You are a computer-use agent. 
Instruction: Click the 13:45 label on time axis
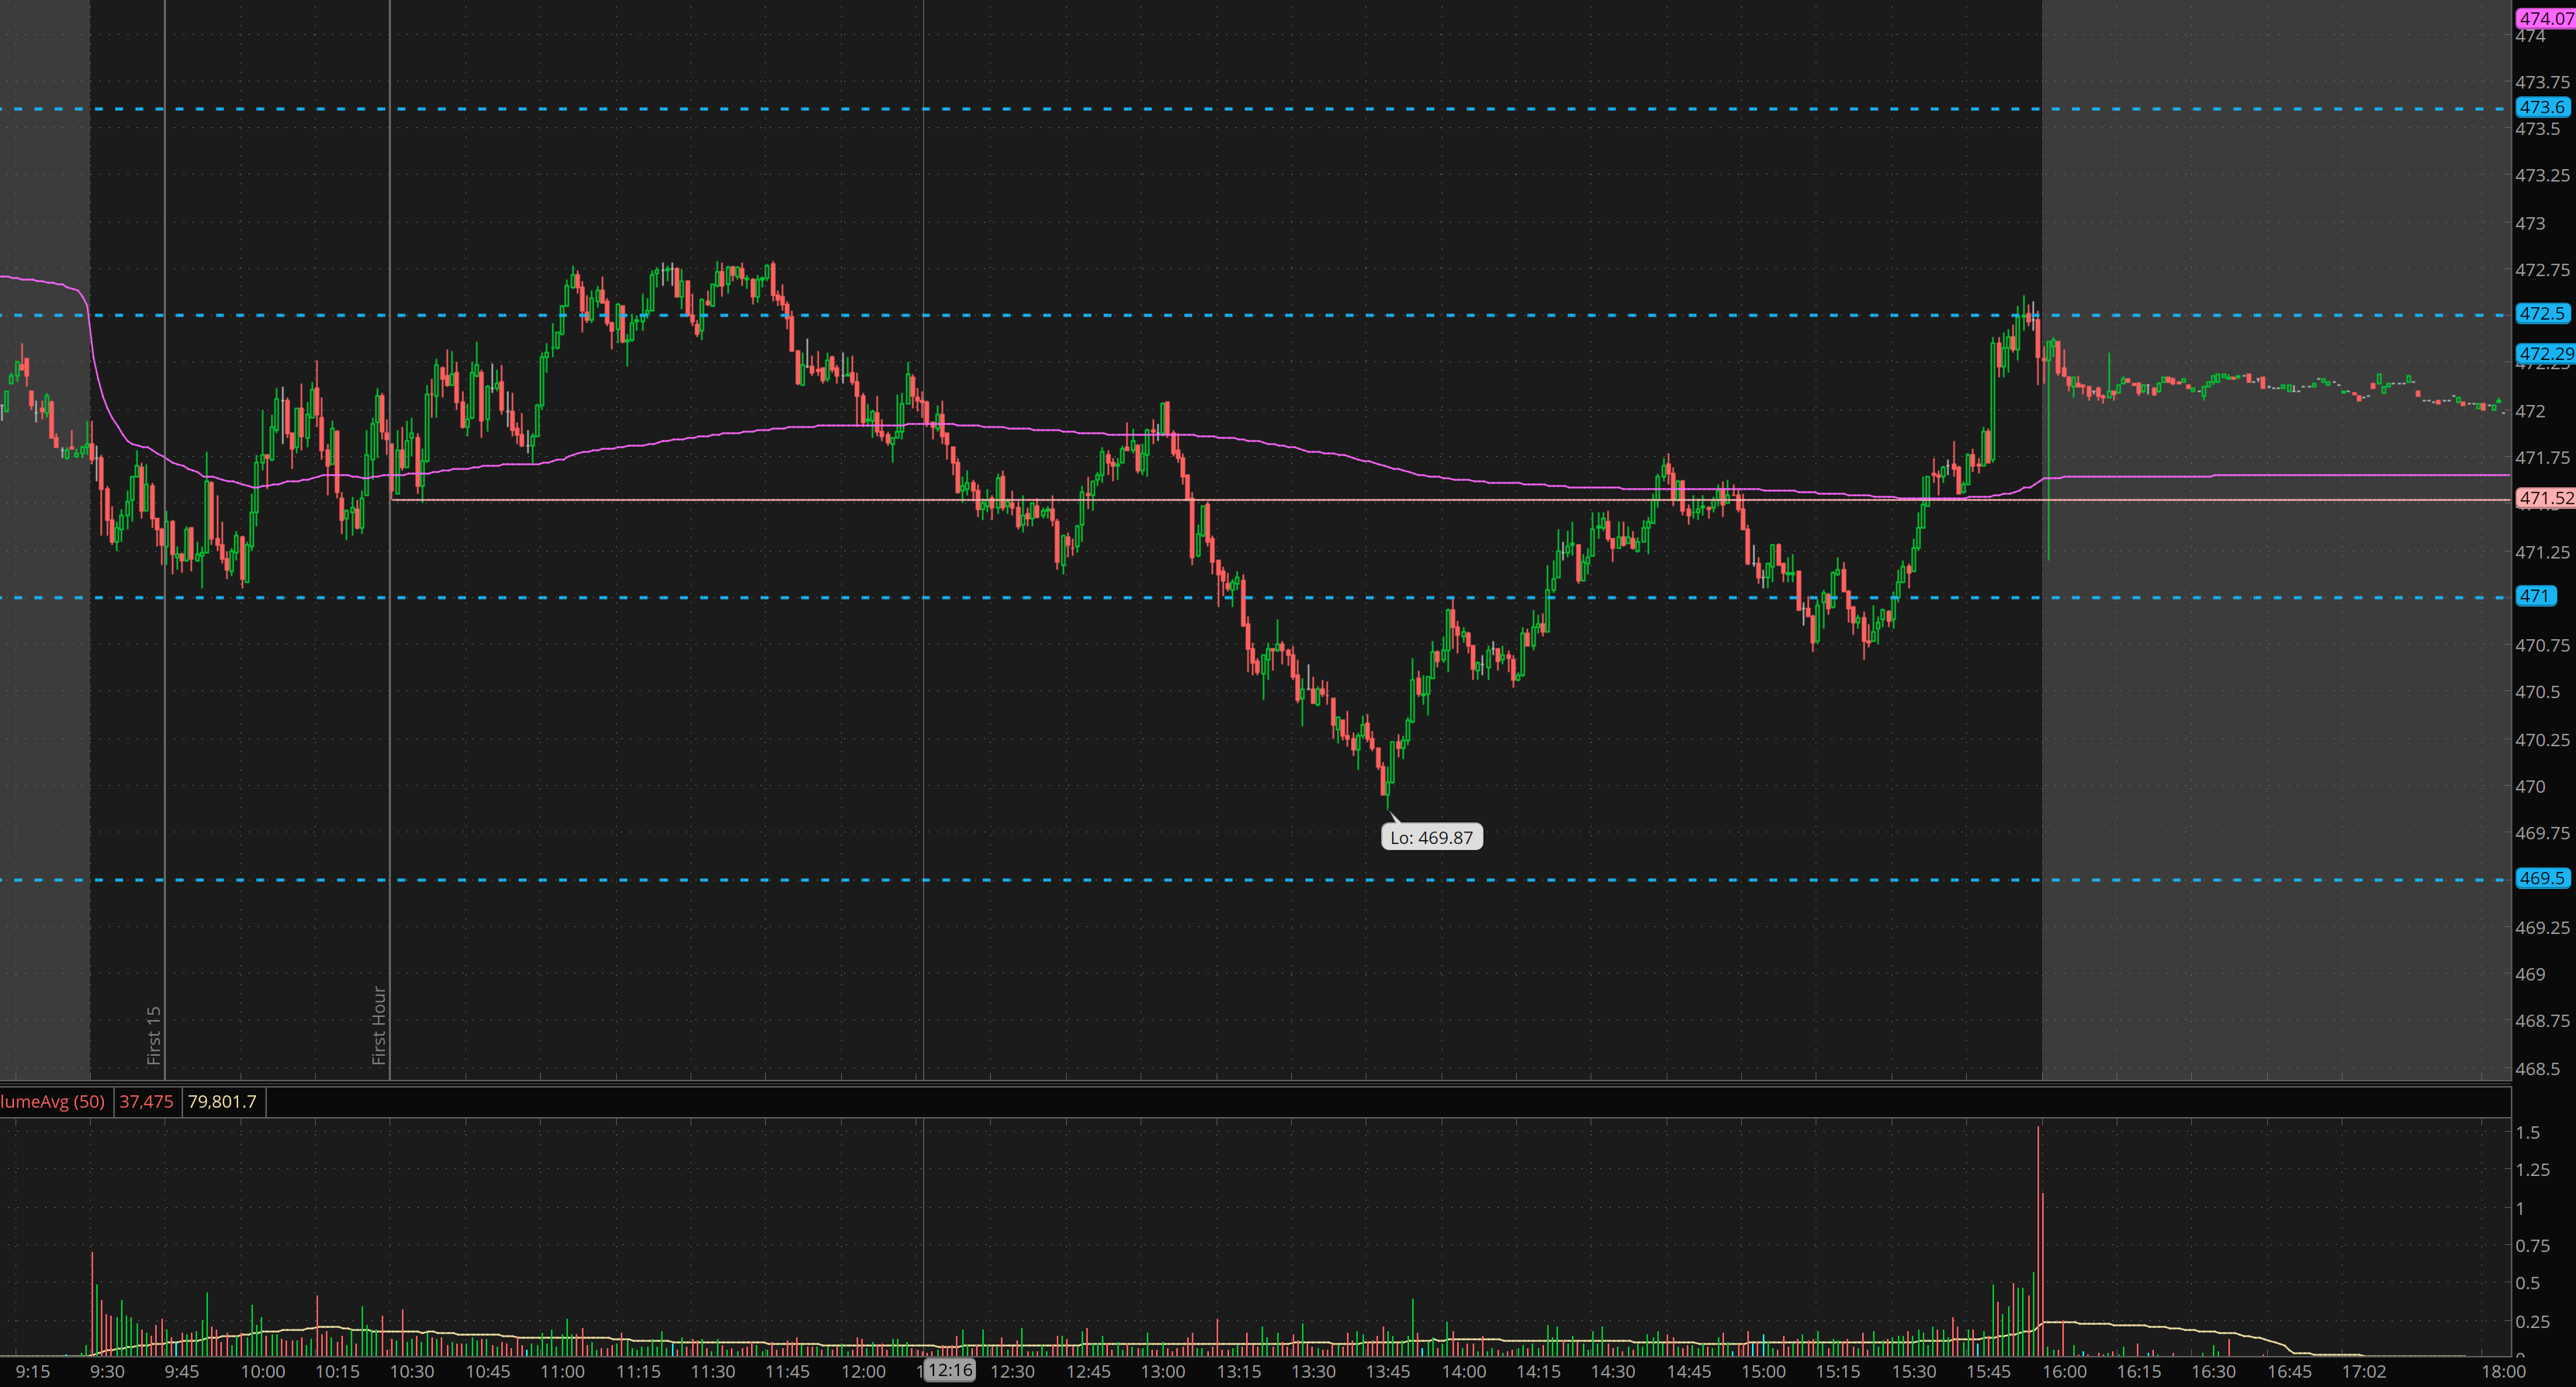pos(1388,1372)
